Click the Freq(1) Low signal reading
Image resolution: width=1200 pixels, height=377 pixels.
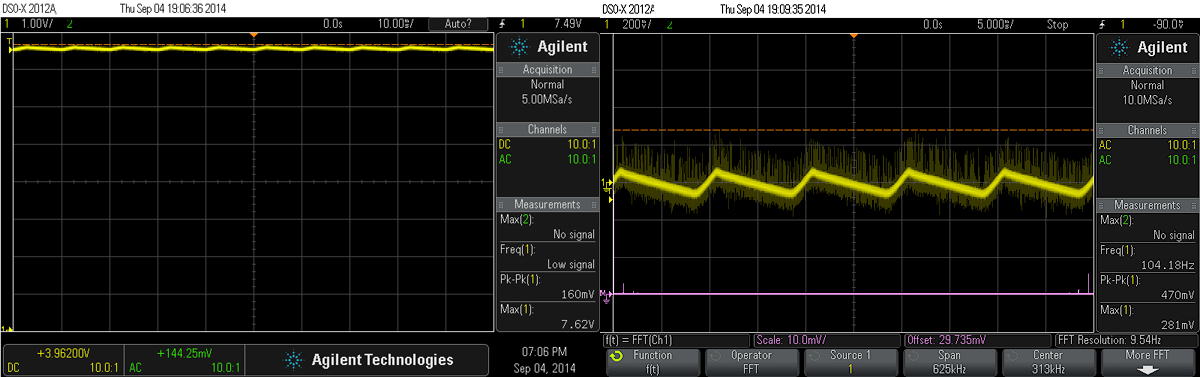click(x=547, y=257)
